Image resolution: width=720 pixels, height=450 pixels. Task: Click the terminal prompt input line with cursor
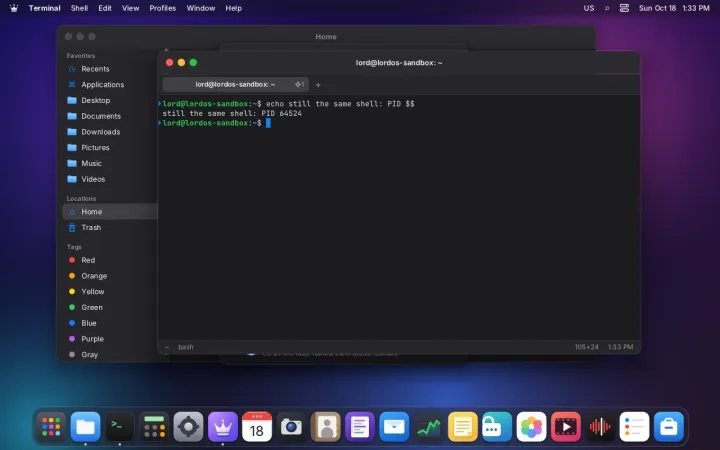pyautogui.click(x=399, y=123)
